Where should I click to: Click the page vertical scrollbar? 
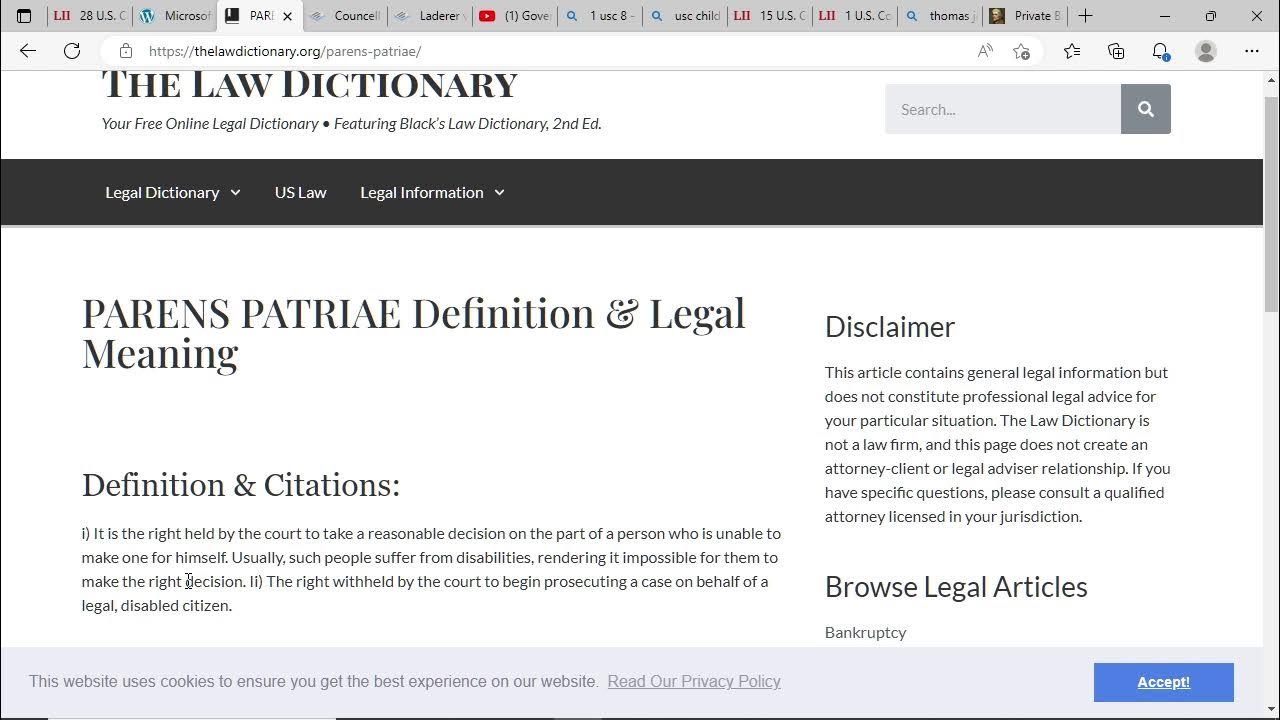pos(1271,205)
